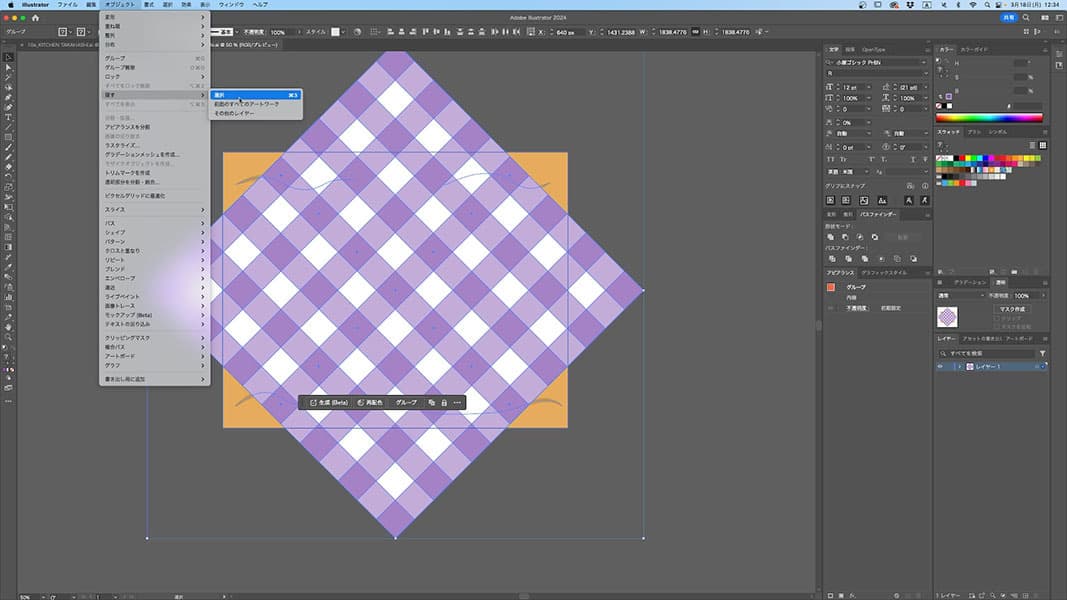This screenshot has width=1067, height=600.
Task: Click the filter icon in the Layers panel
Action: (1043, 354)
